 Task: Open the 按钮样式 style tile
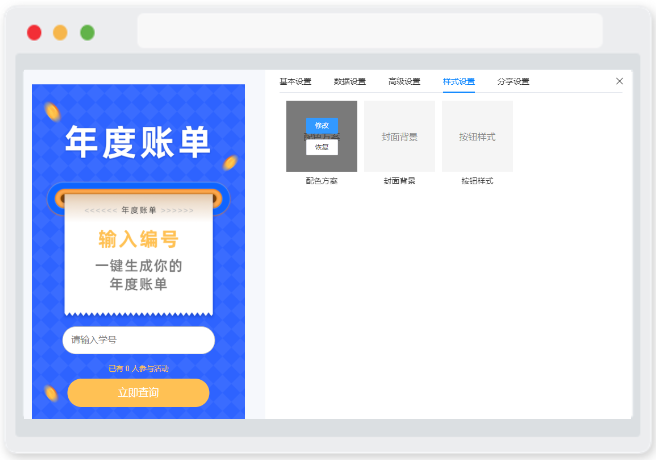(x=477, y=136)
